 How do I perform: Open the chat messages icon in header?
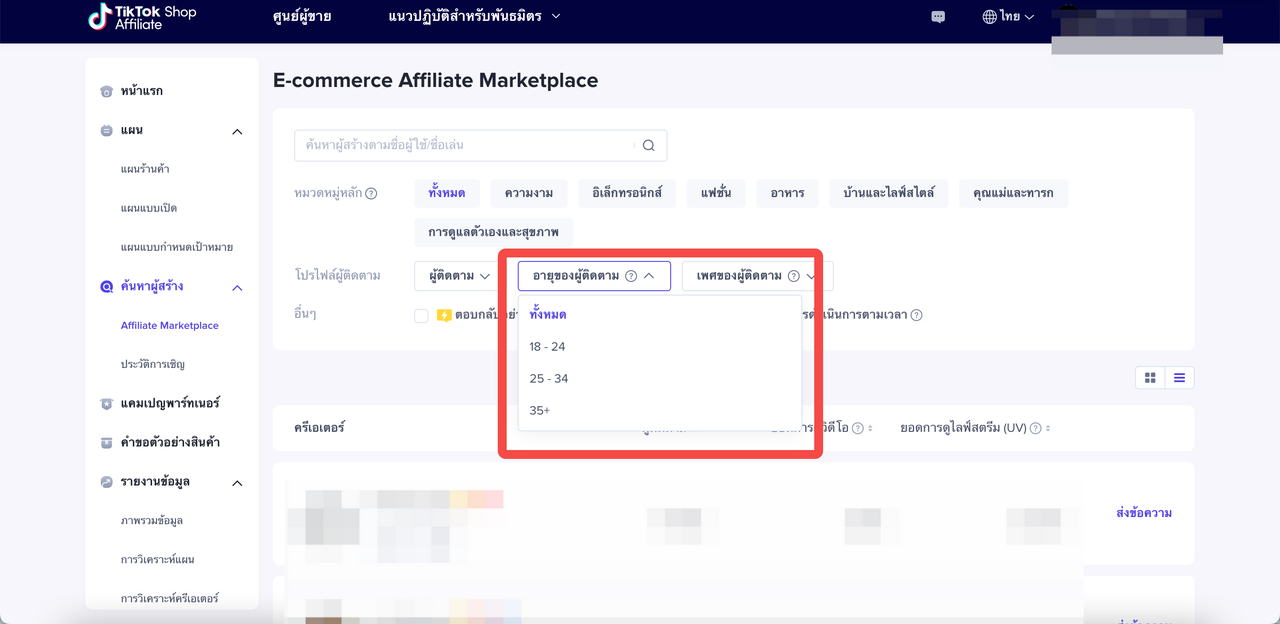click(938, 17)
